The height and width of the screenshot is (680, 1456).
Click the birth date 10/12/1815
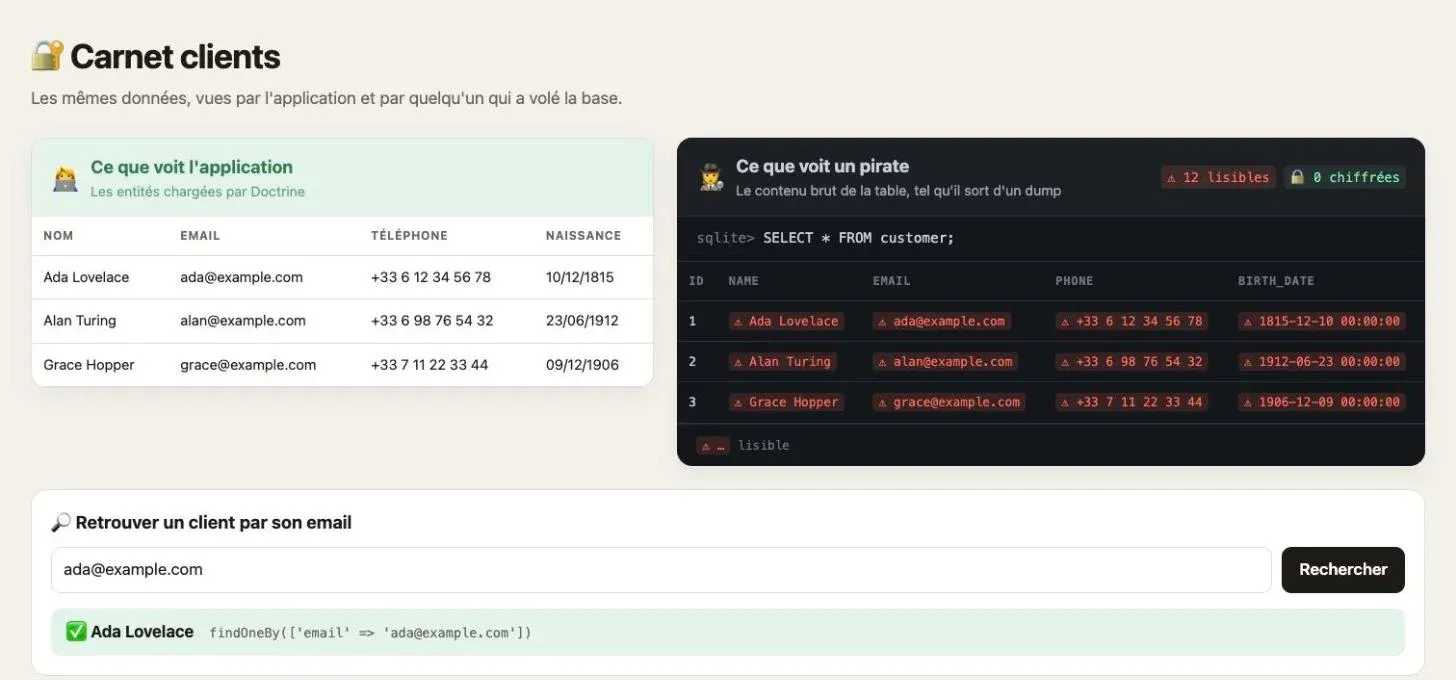coord(580,277)
